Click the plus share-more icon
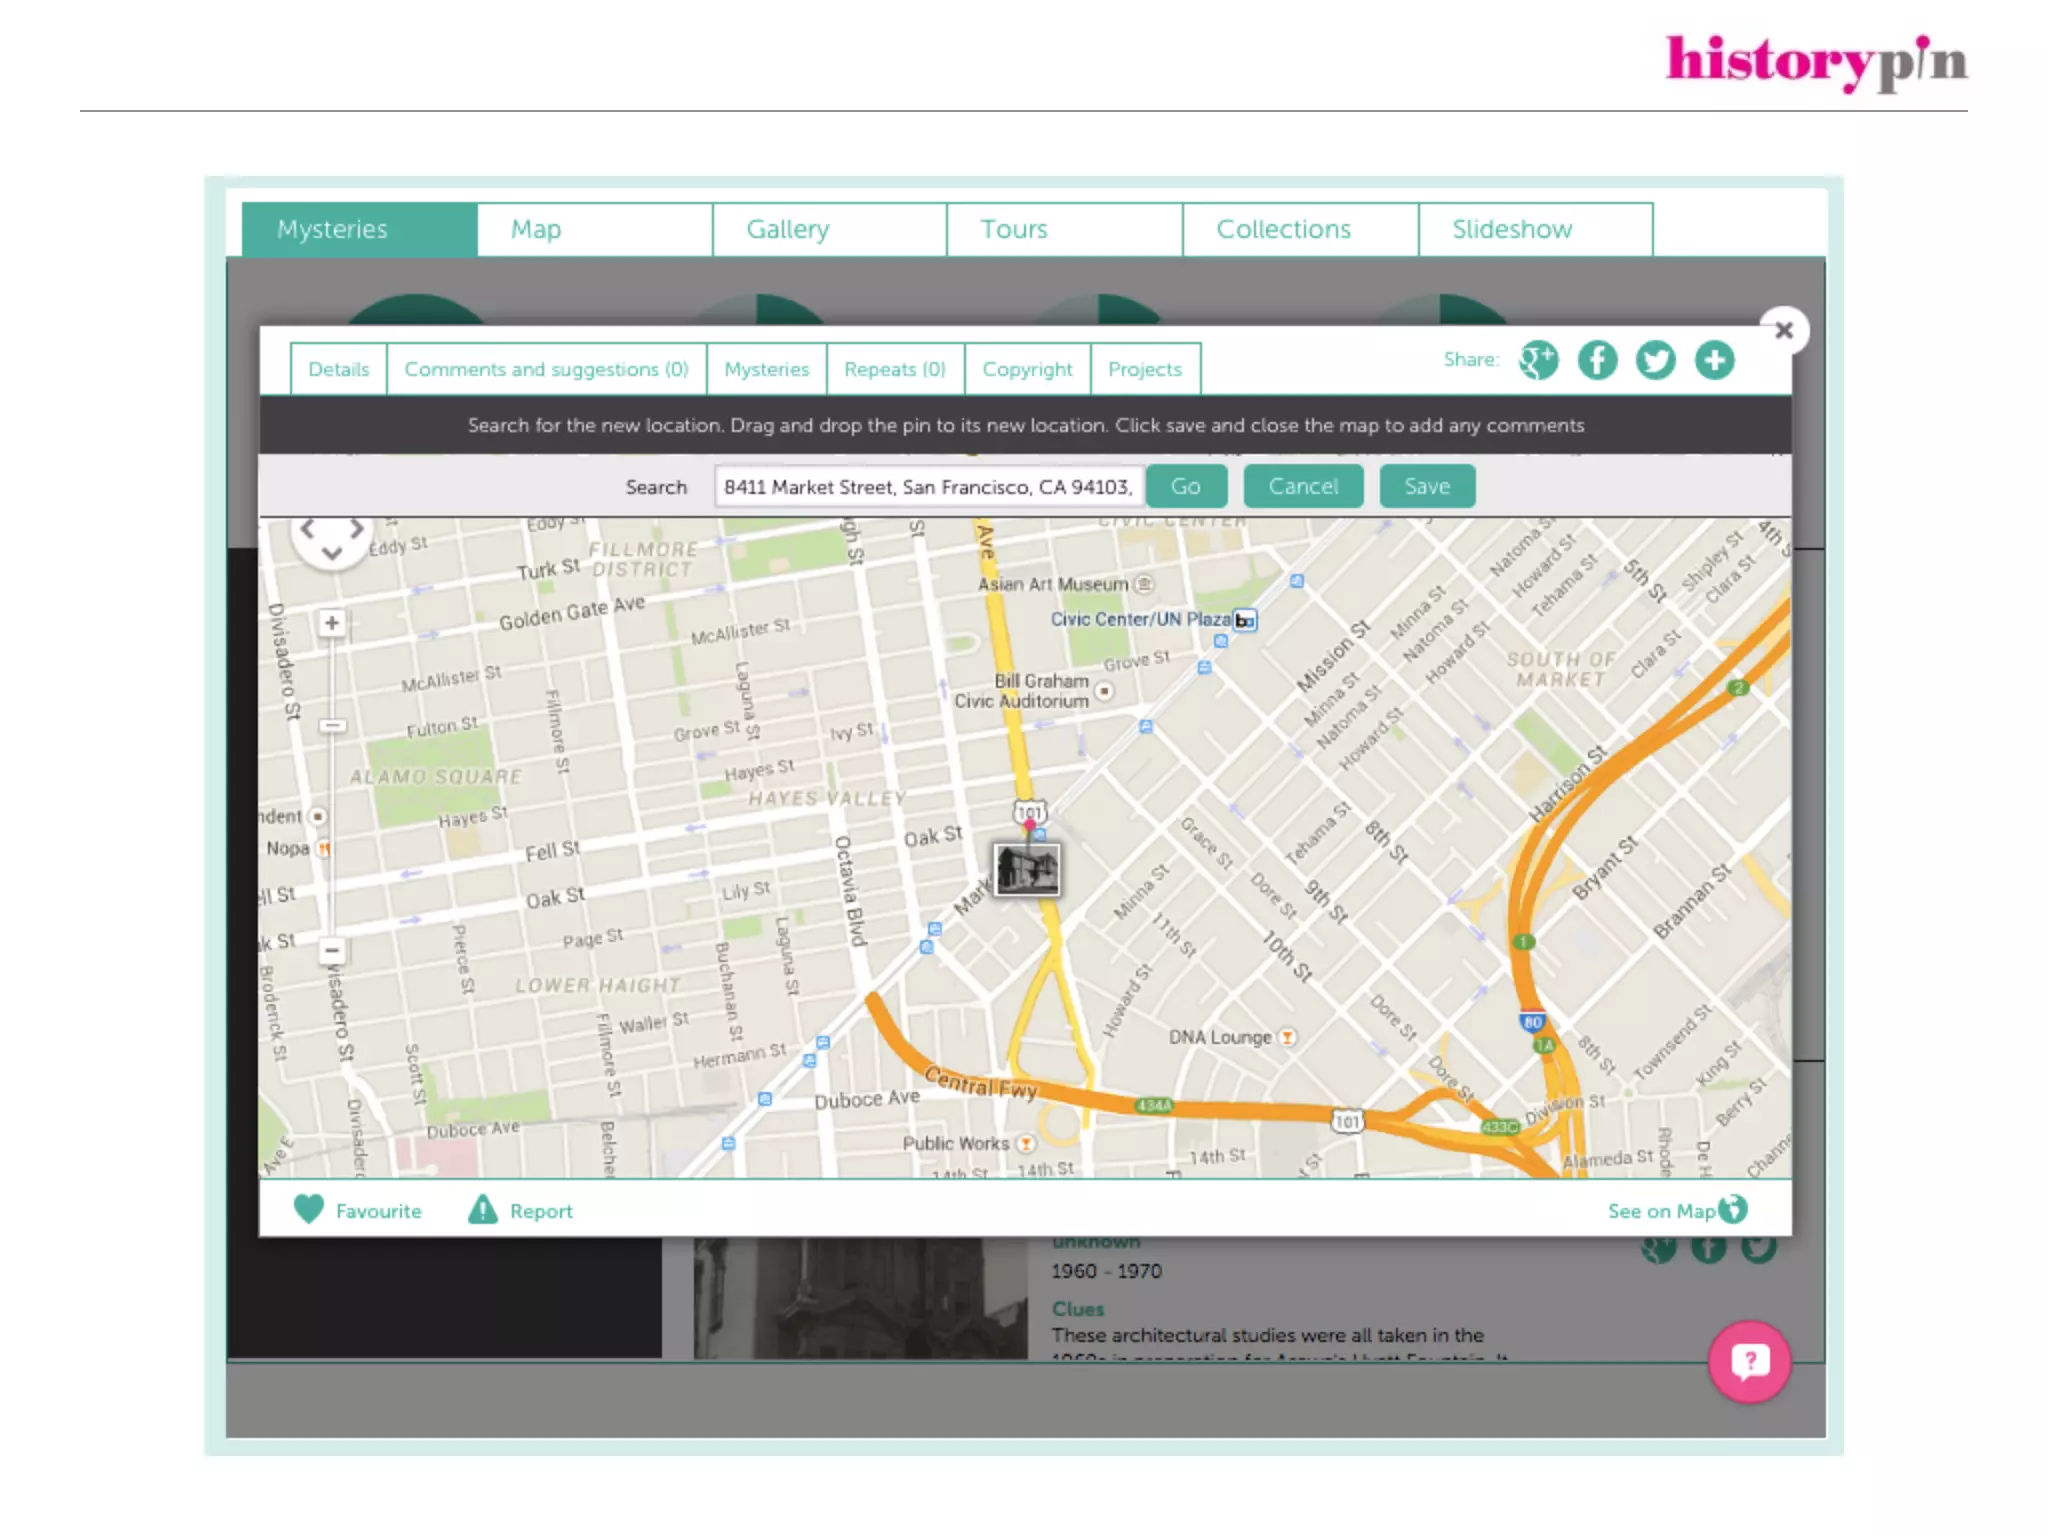 point(1714,360)
